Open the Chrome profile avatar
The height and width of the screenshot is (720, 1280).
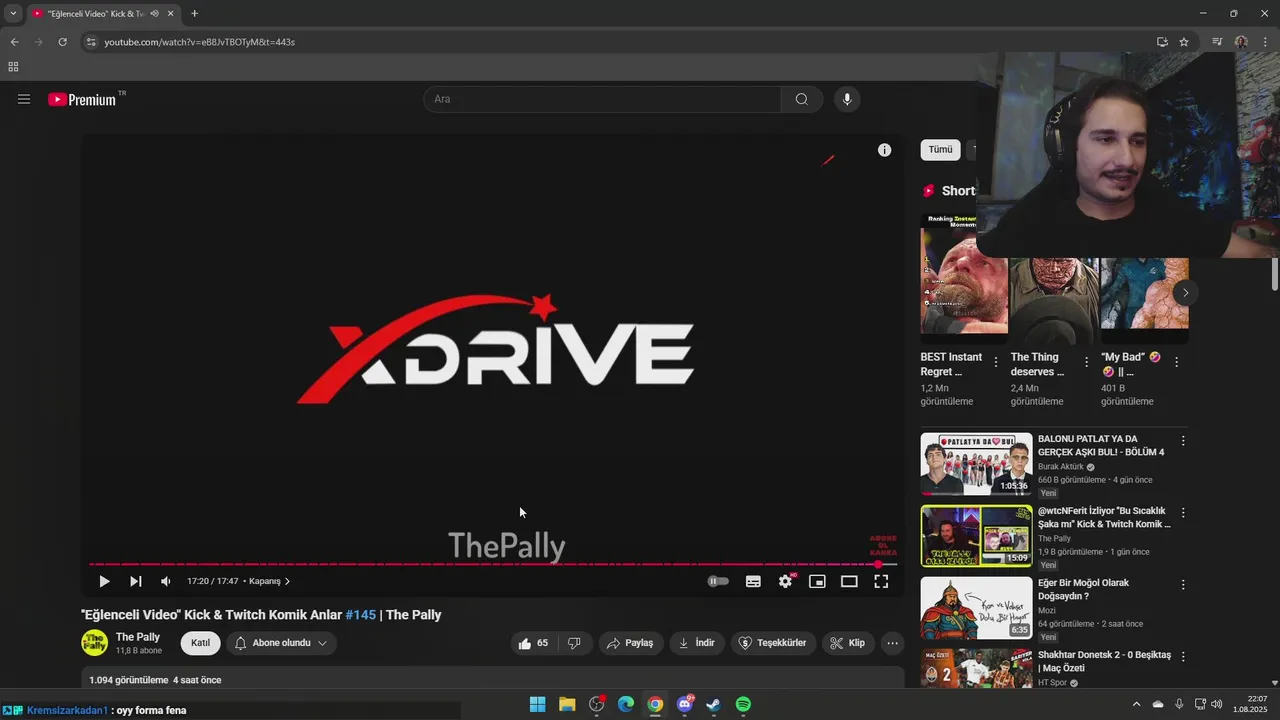click(x=1241, y=42)
